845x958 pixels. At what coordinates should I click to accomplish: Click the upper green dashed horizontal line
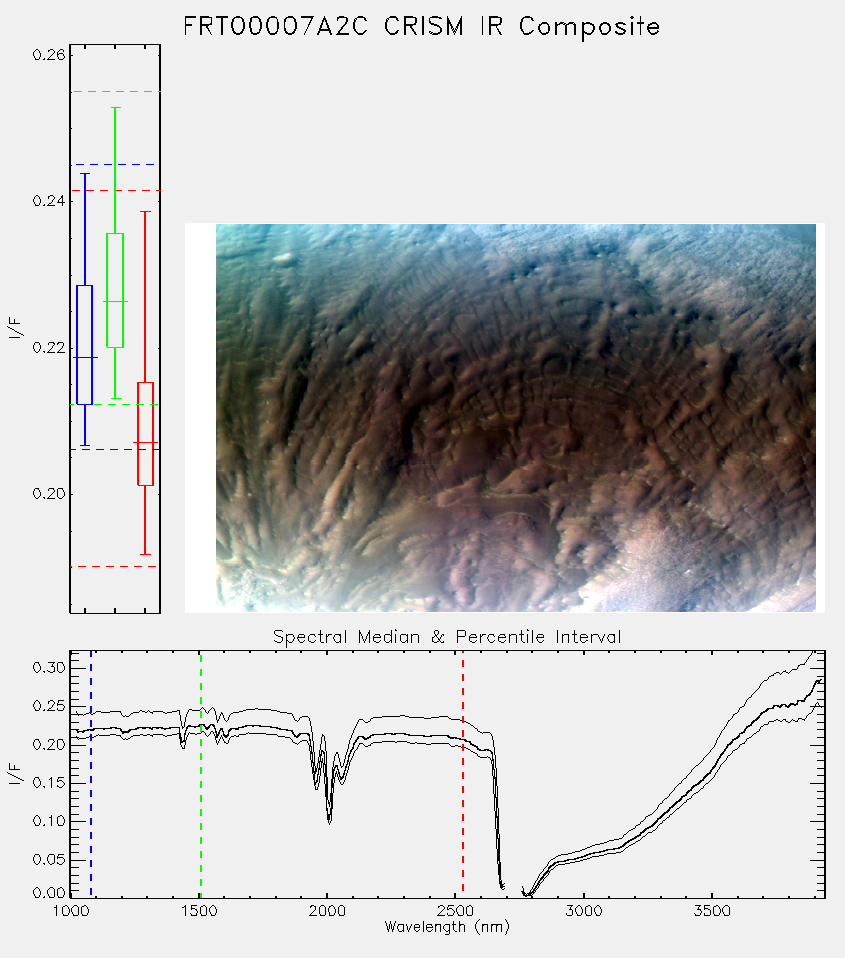(x=115, y=92)
